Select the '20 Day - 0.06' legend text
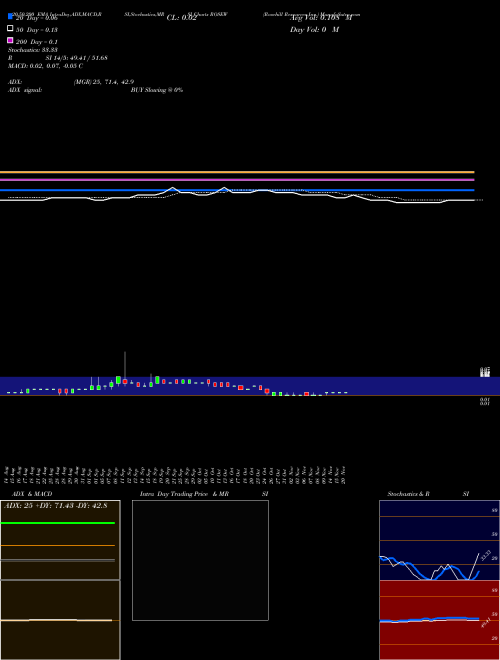The height and width of the screenshot is (660, 500). click(x=37, y=18)
